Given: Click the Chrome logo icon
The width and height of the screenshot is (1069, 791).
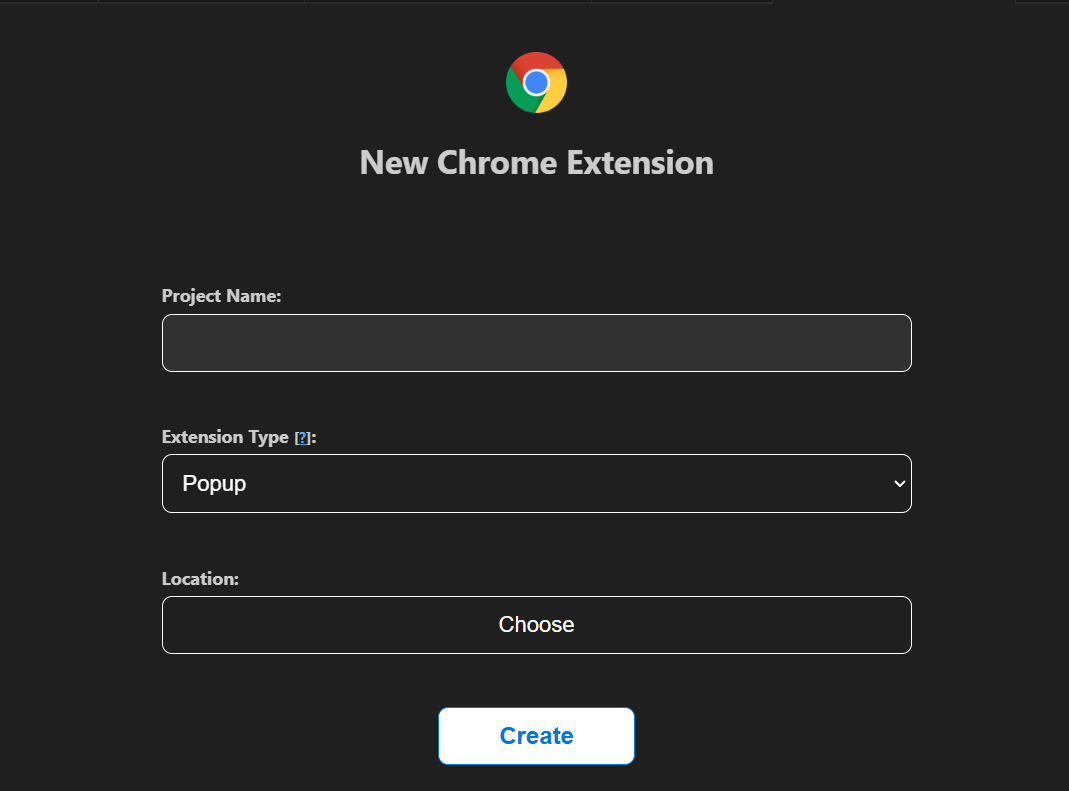Looking at the screenshot, I should 536,83.
